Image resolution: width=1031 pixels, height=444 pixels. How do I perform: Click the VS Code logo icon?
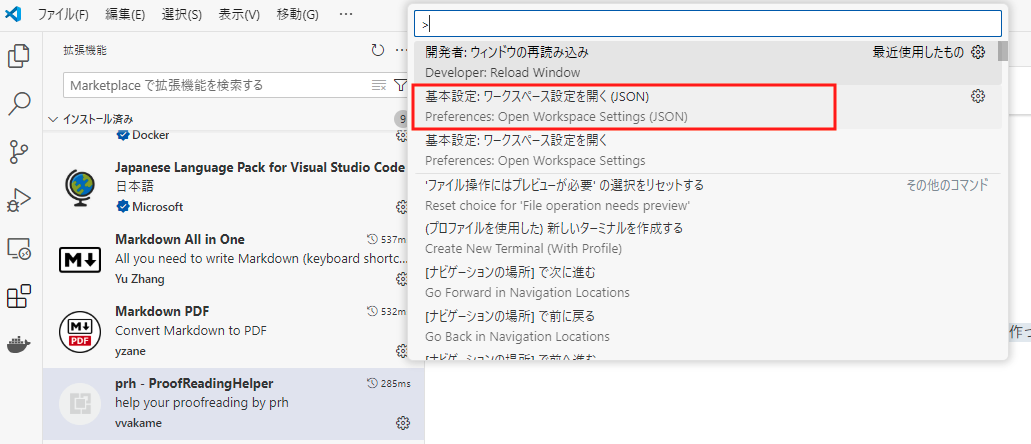click(13, 14)
